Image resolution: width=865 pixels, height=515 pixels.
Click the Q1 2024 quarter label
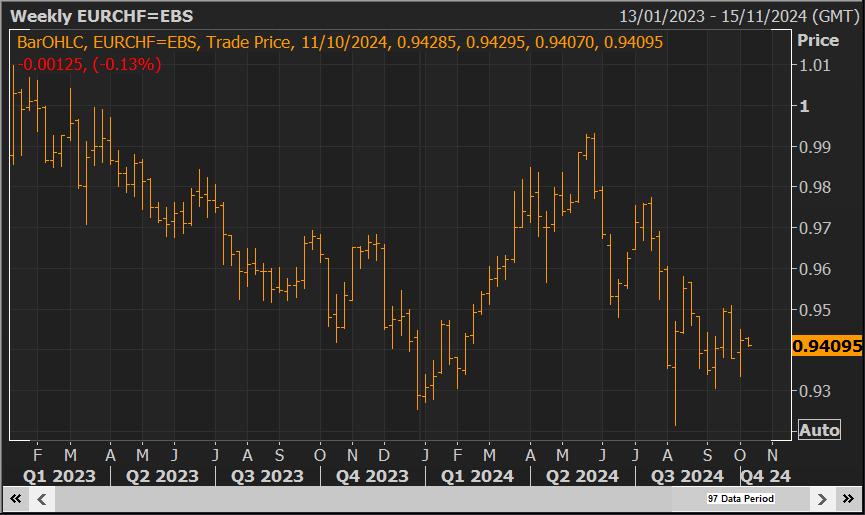477,476
